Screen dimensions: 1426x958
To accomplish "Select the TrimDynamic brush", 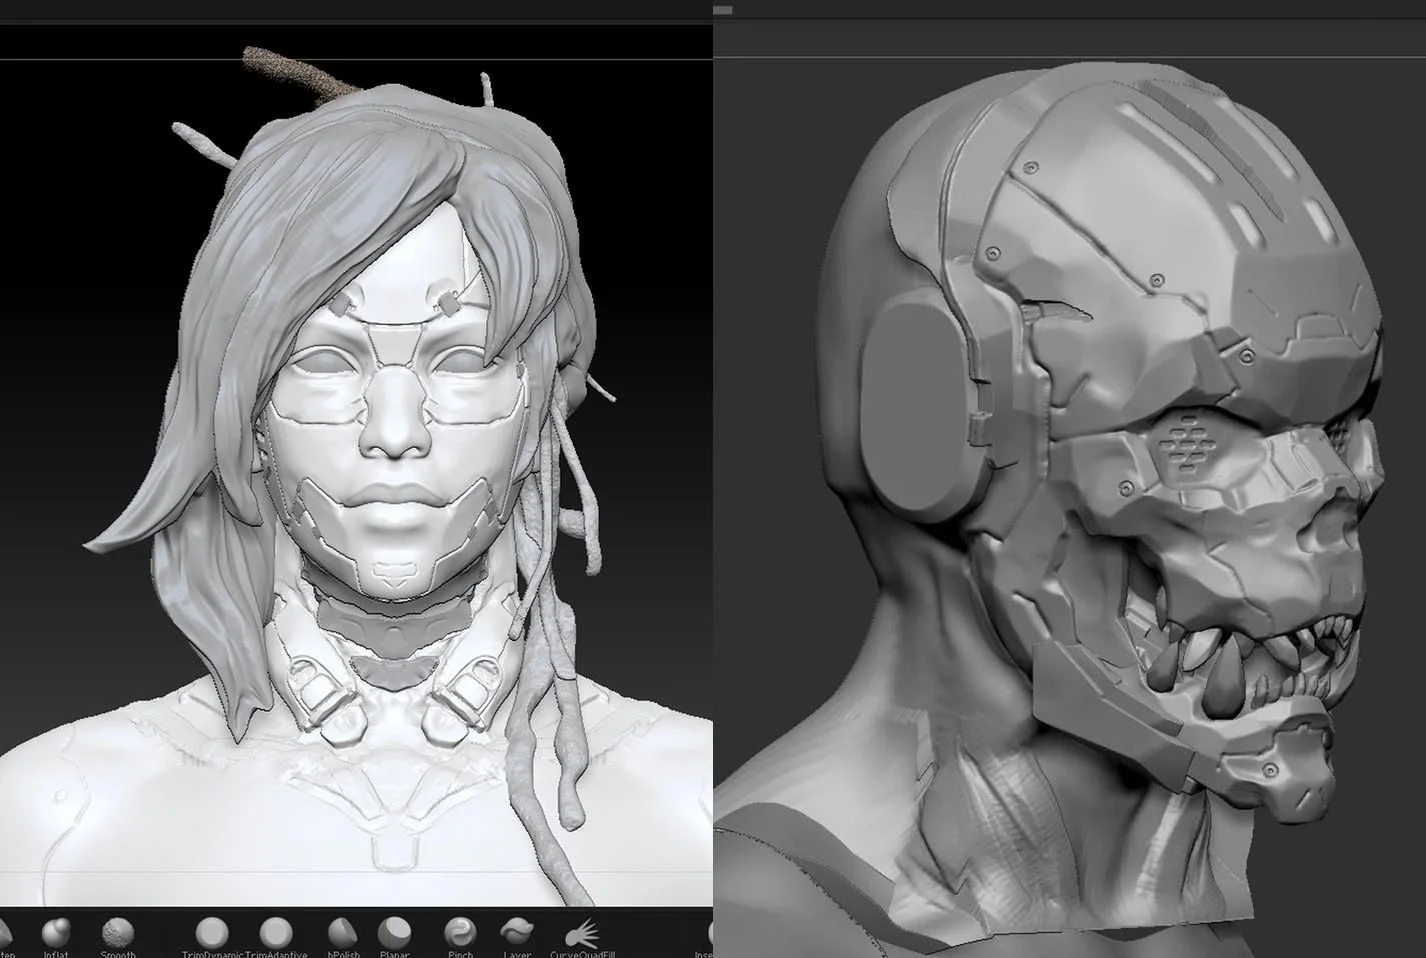I will [x=212, y=935].
